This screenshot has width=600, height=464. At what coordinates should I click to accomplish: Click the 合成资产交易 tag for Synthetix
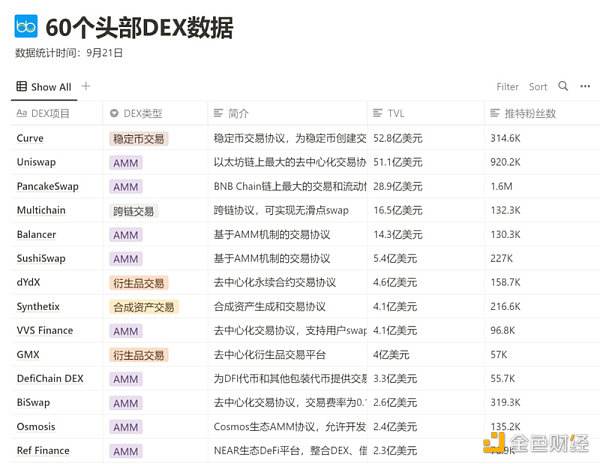point(144,307)
